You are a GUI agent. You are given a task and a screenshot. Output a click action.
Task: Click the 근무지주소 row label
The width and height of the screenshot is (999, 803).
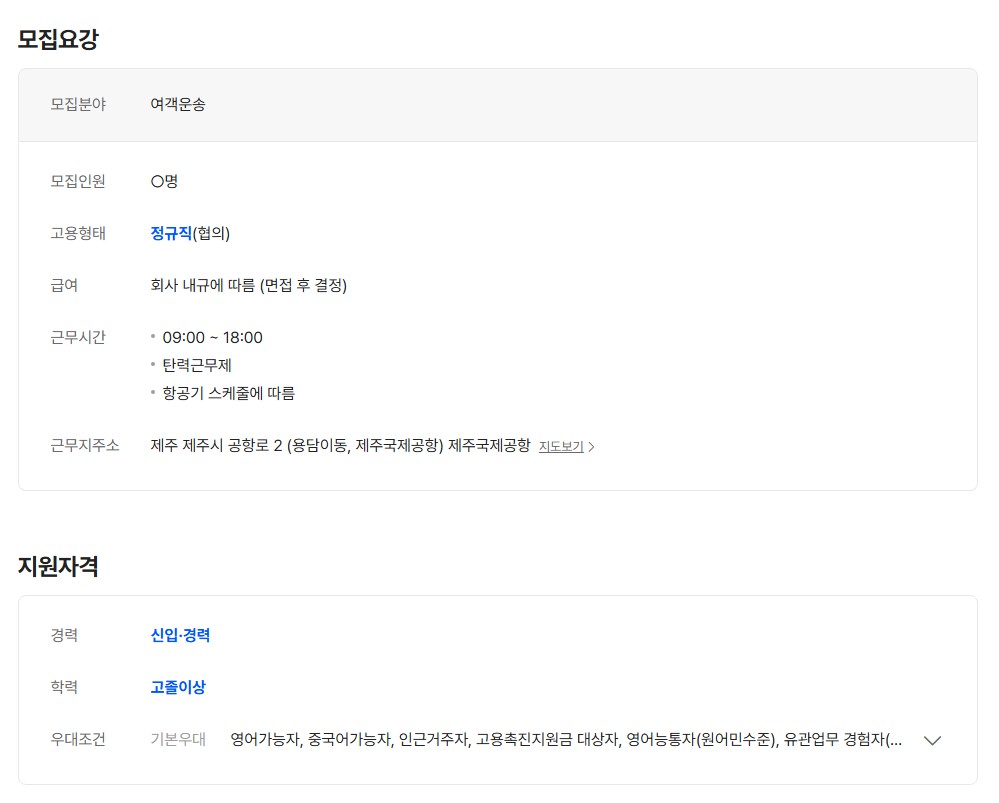(85, 446)
